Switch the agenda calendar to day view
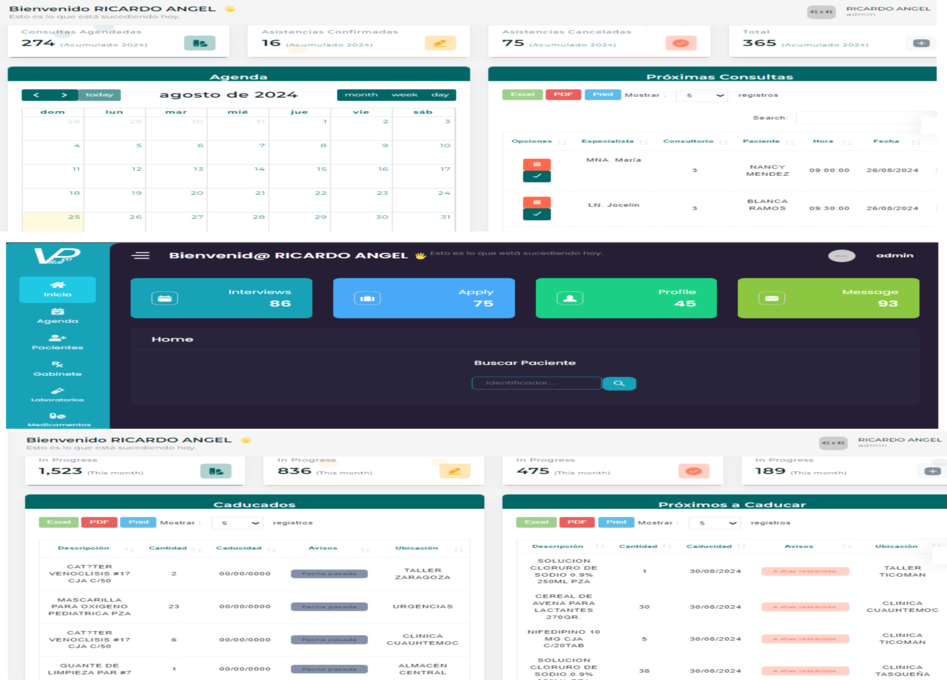This screenshot has width=947, height=680. (x=440, y=95)
